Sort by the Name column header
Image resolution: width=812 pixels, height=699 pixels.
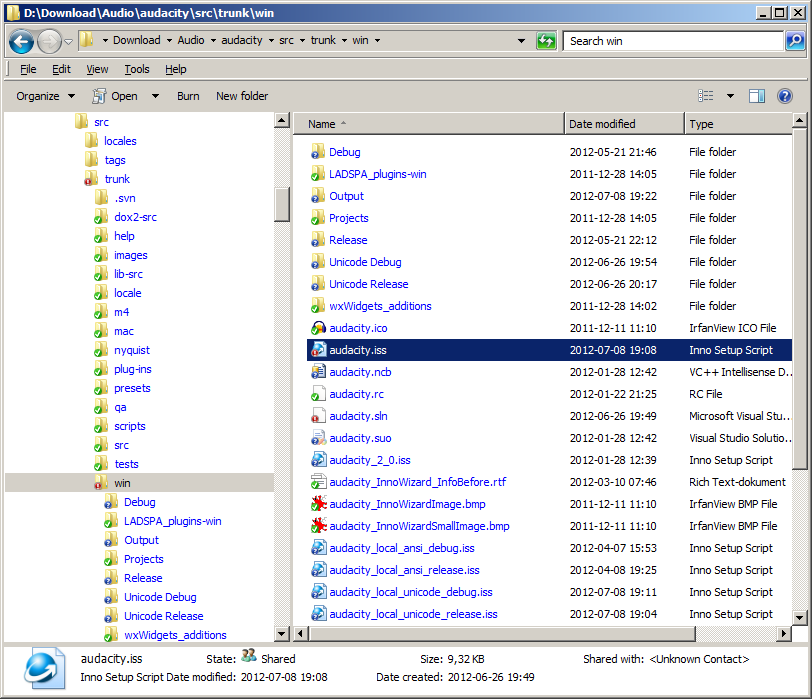(x=429, y=124)
